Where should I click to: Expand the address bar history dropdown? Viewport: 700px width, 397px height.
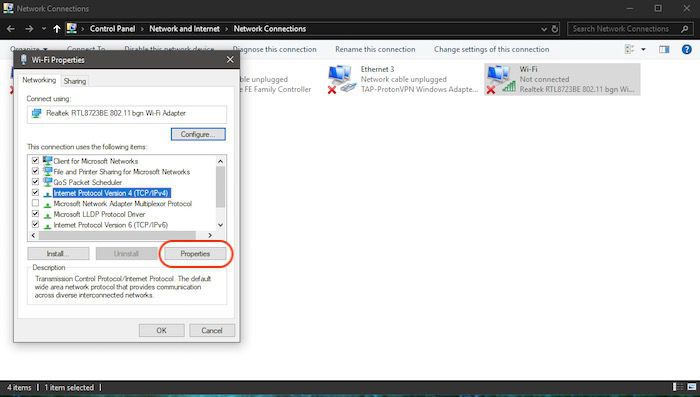pos(544,29)
